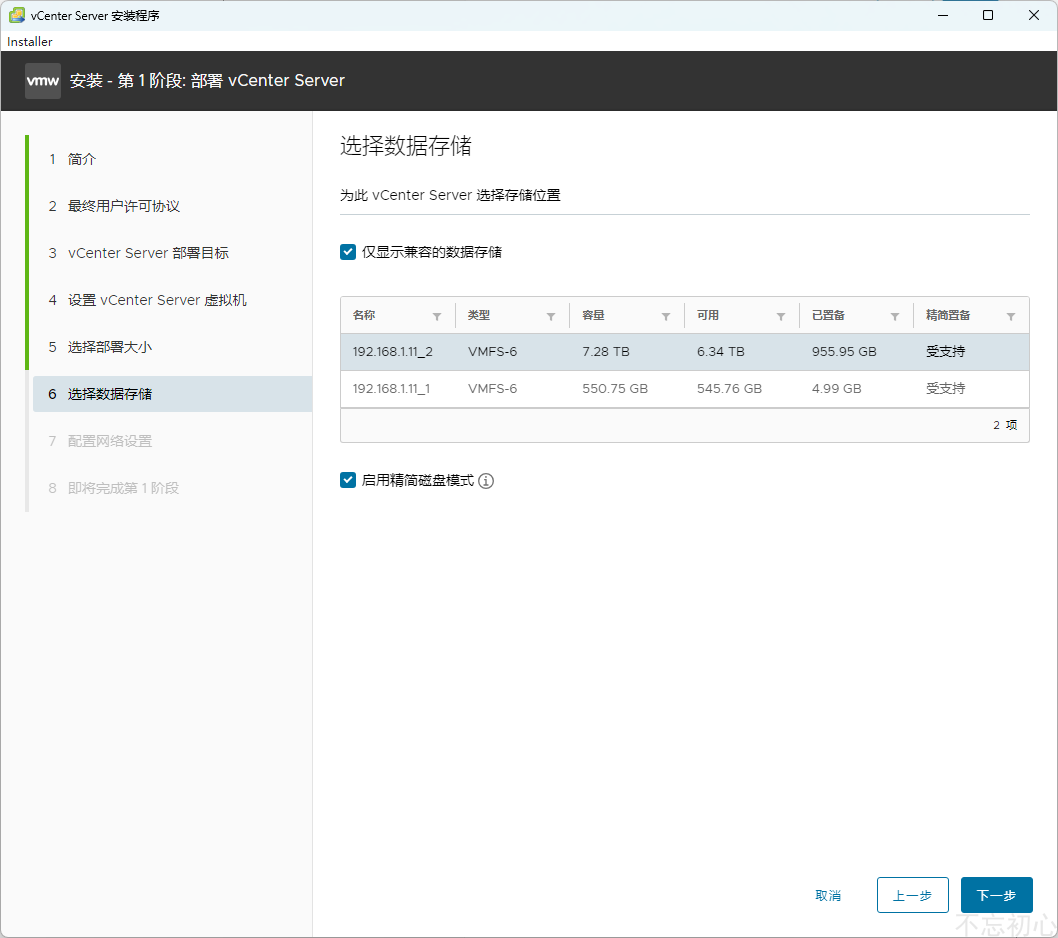Maximize the installer window

pyautogui.click(x=988, y=16)
